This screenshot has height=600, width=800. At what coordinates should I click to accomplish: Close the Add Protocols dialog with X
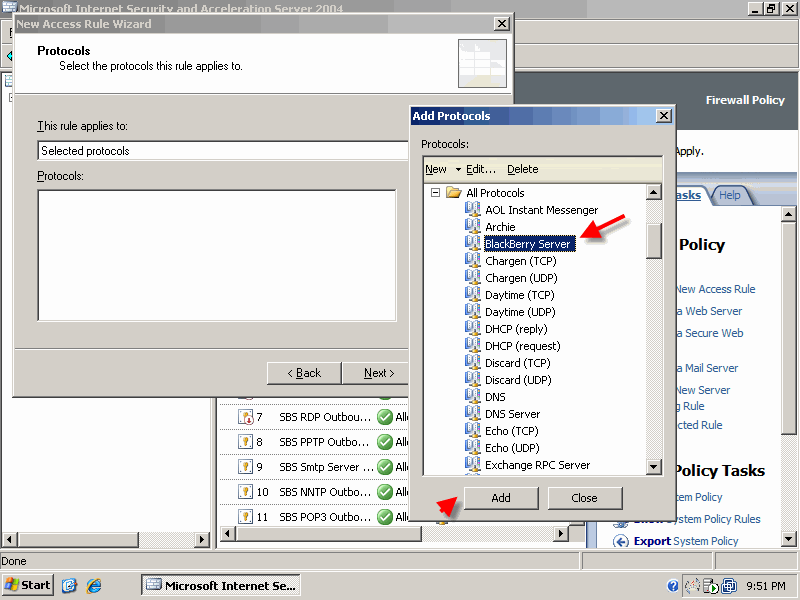point(663,116)
